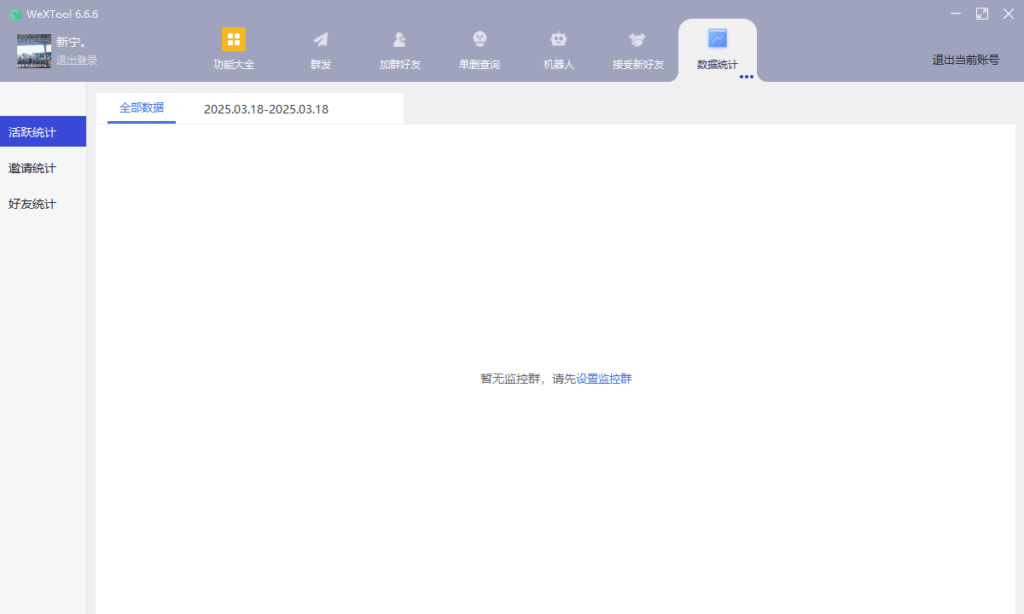Click 退出登录 under username
This screenshot has height=614, width=1024.
pyautogui.click(x=76, y=60)
